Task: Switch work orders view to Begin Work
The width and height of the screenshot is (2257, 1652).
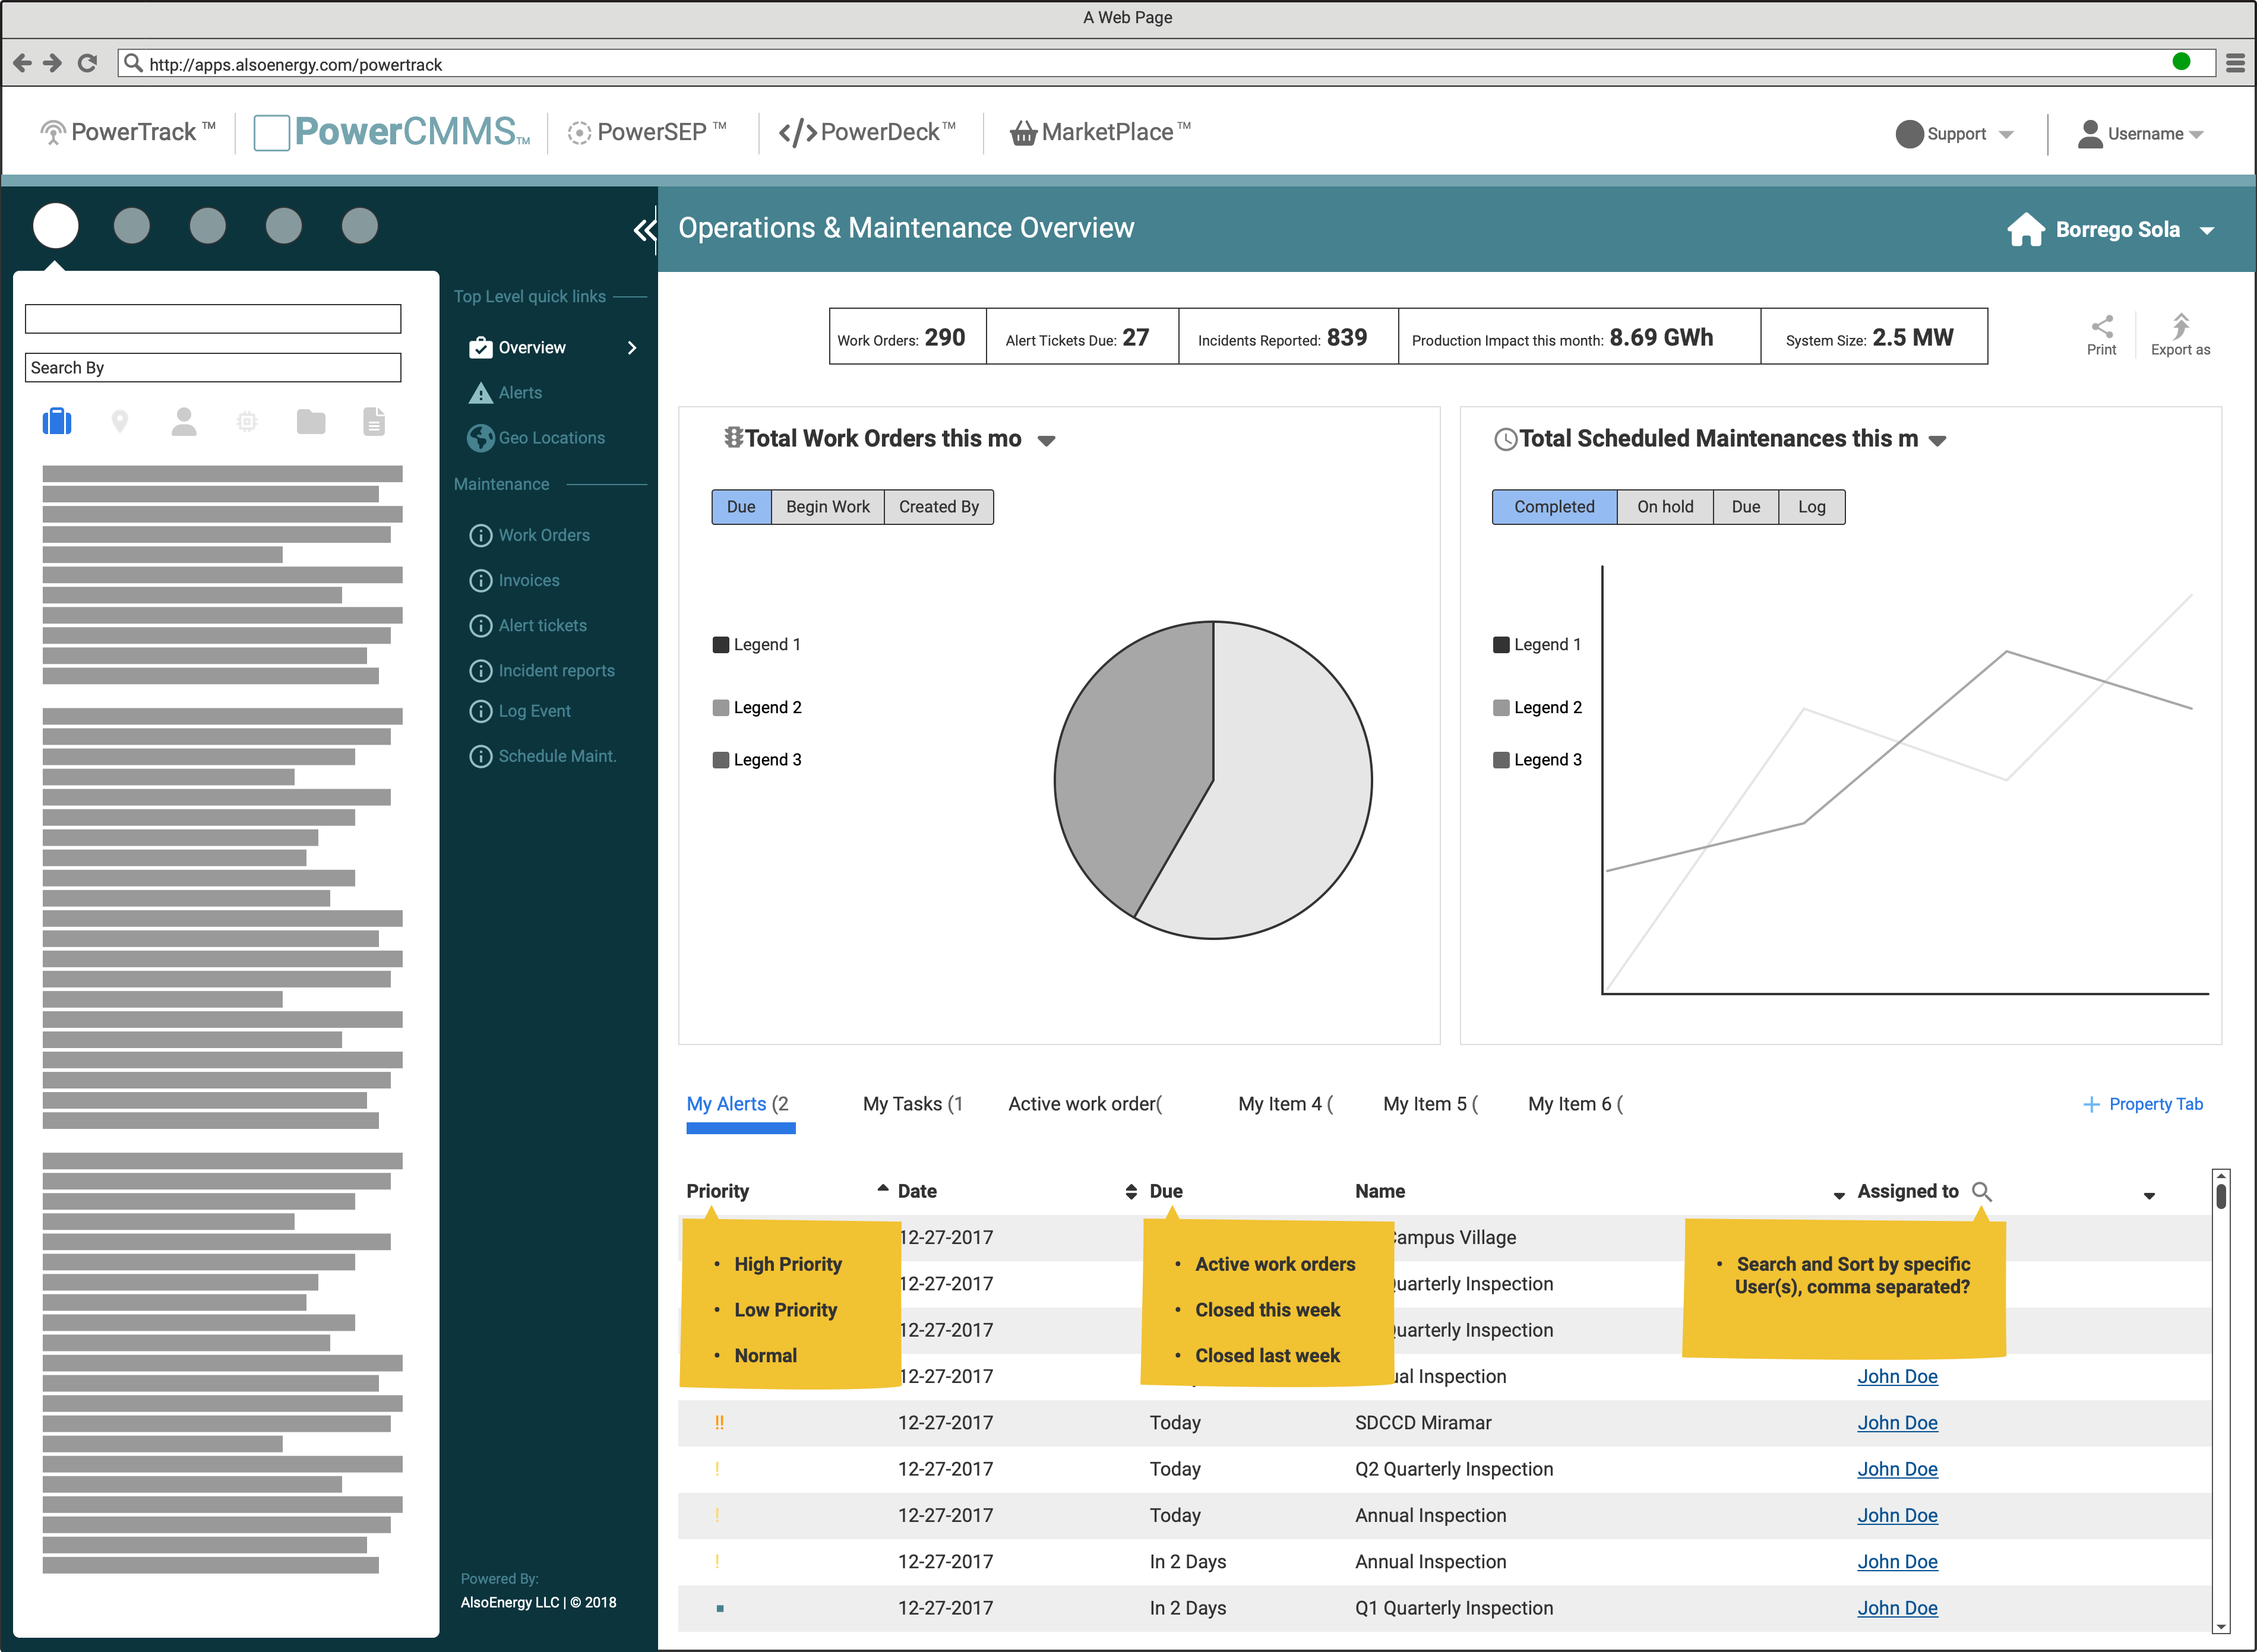Action: click(827, 506)
